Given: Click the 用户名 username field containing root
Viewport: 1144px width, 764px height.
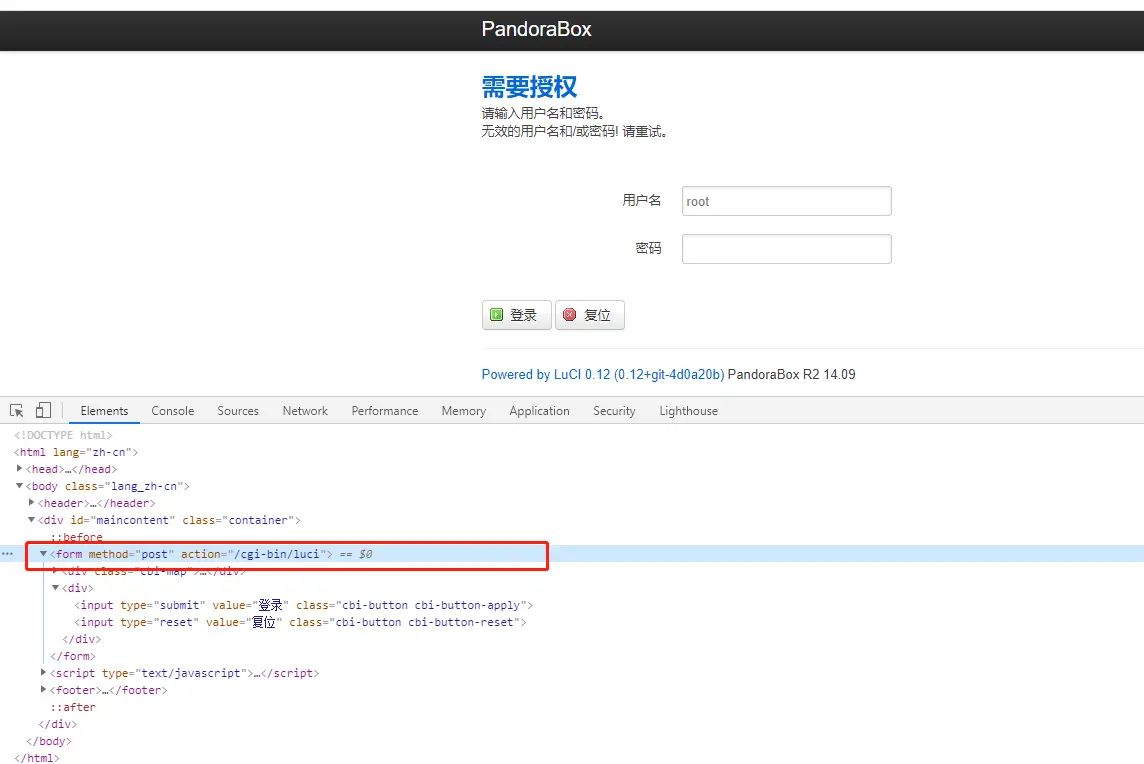Looking at the screenshot, I should 786,201.
